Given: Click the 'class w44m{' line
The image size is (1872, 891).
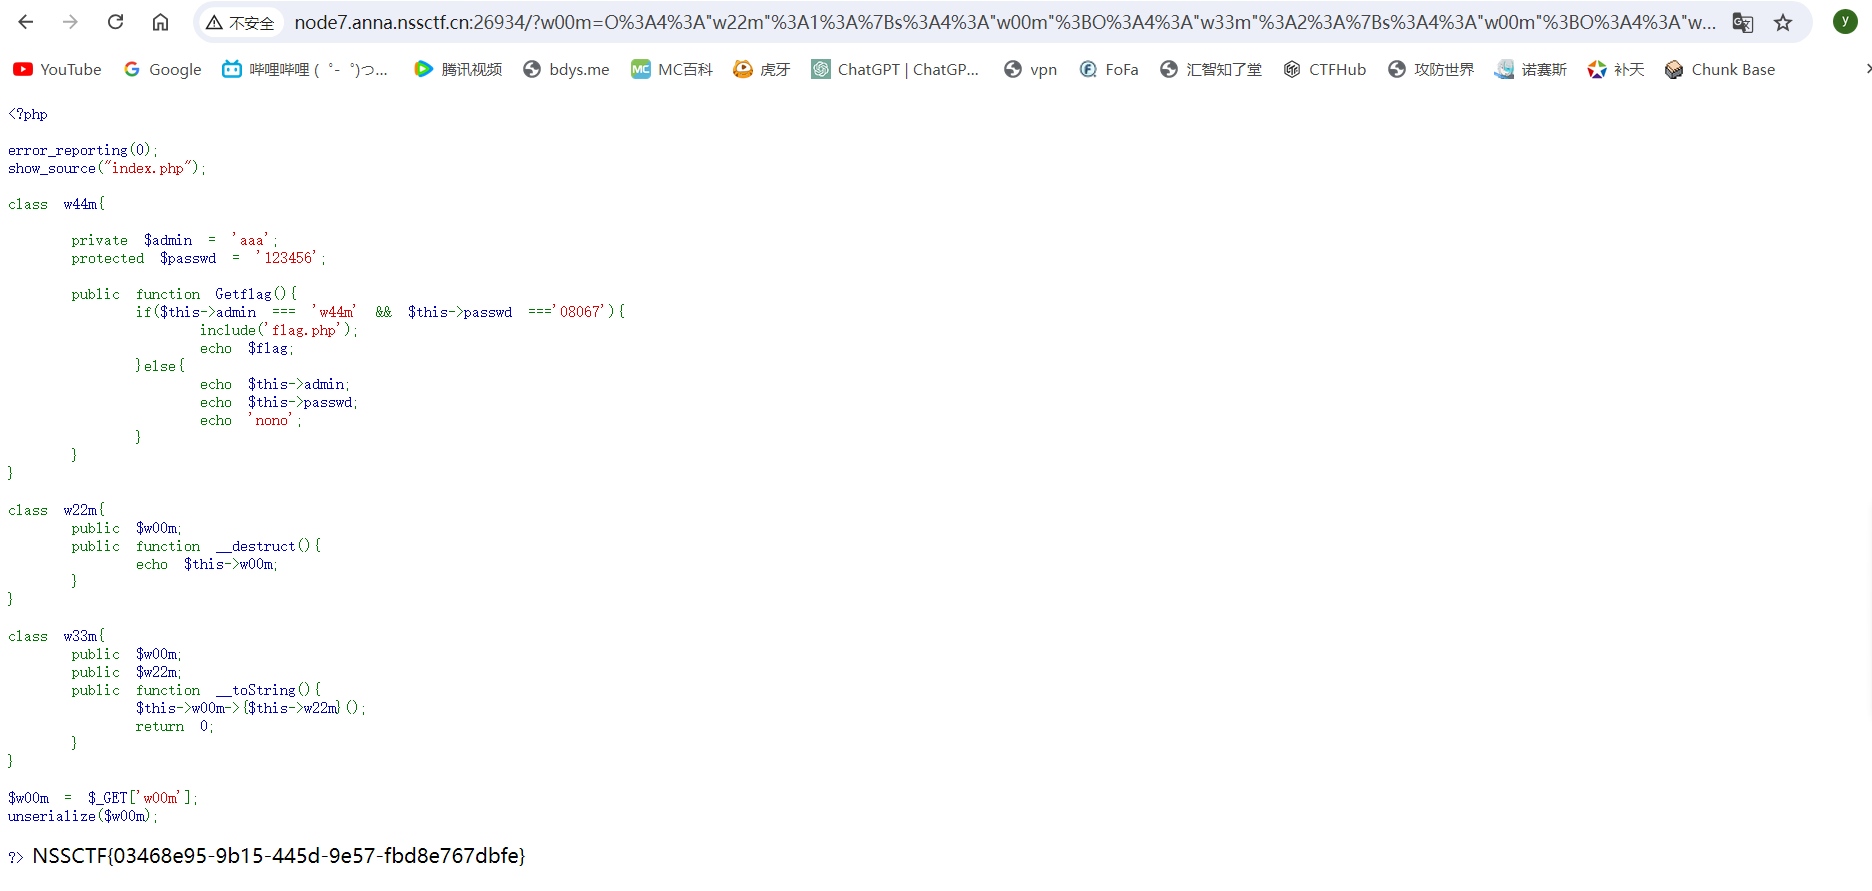Looking at the screenshot, I should coord(56,204).
